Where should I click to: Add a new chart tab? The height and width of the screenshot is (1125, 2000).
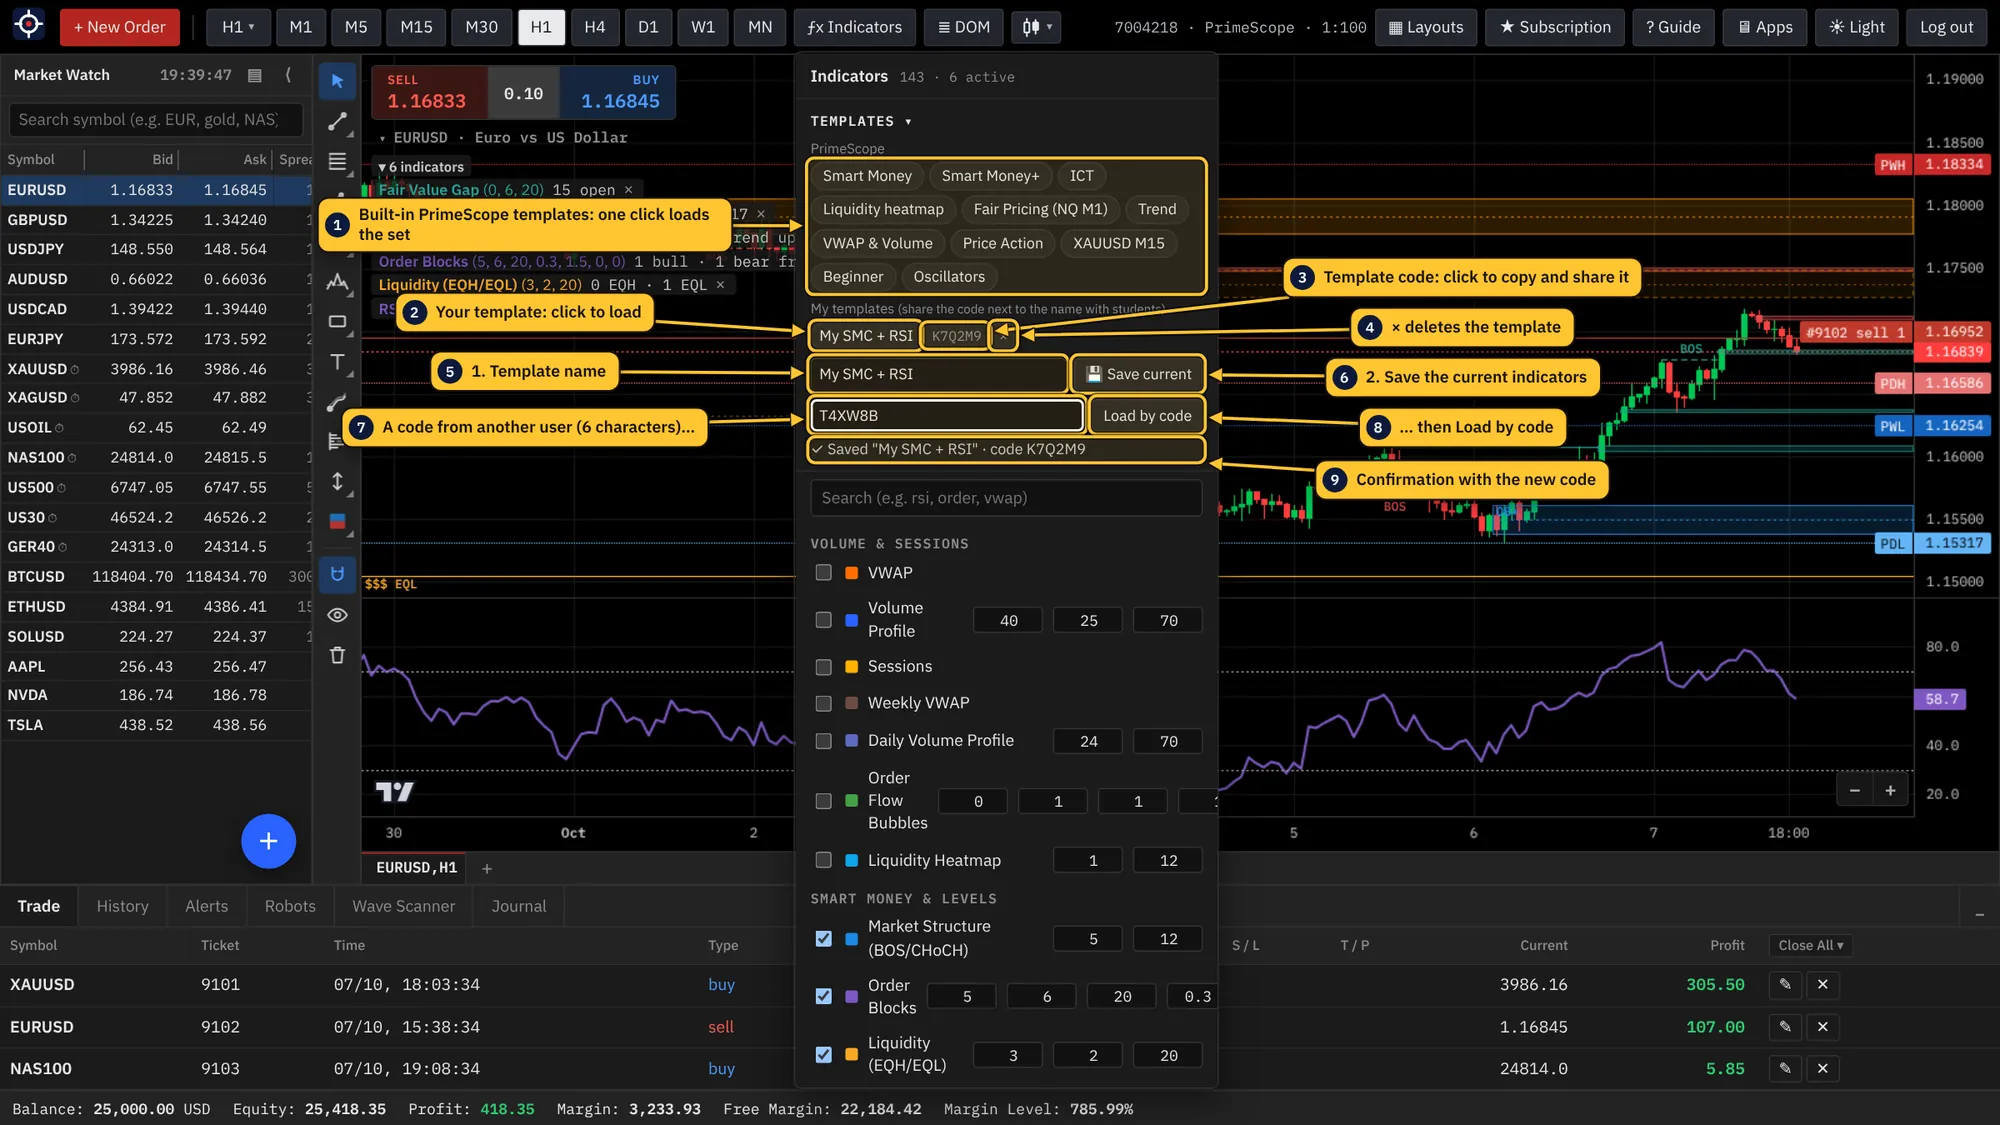(487, 869)
